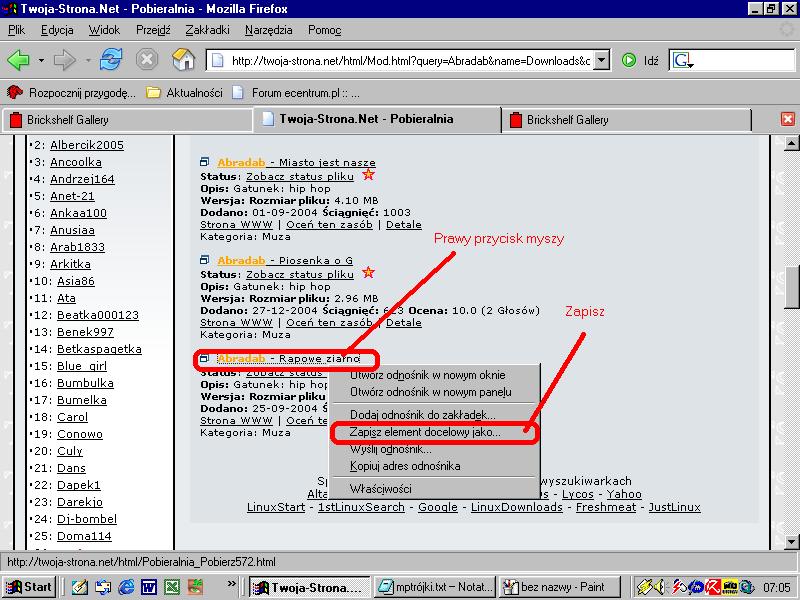
Task: Launch Word from quick launch
Action: click(x=148, y=587)
